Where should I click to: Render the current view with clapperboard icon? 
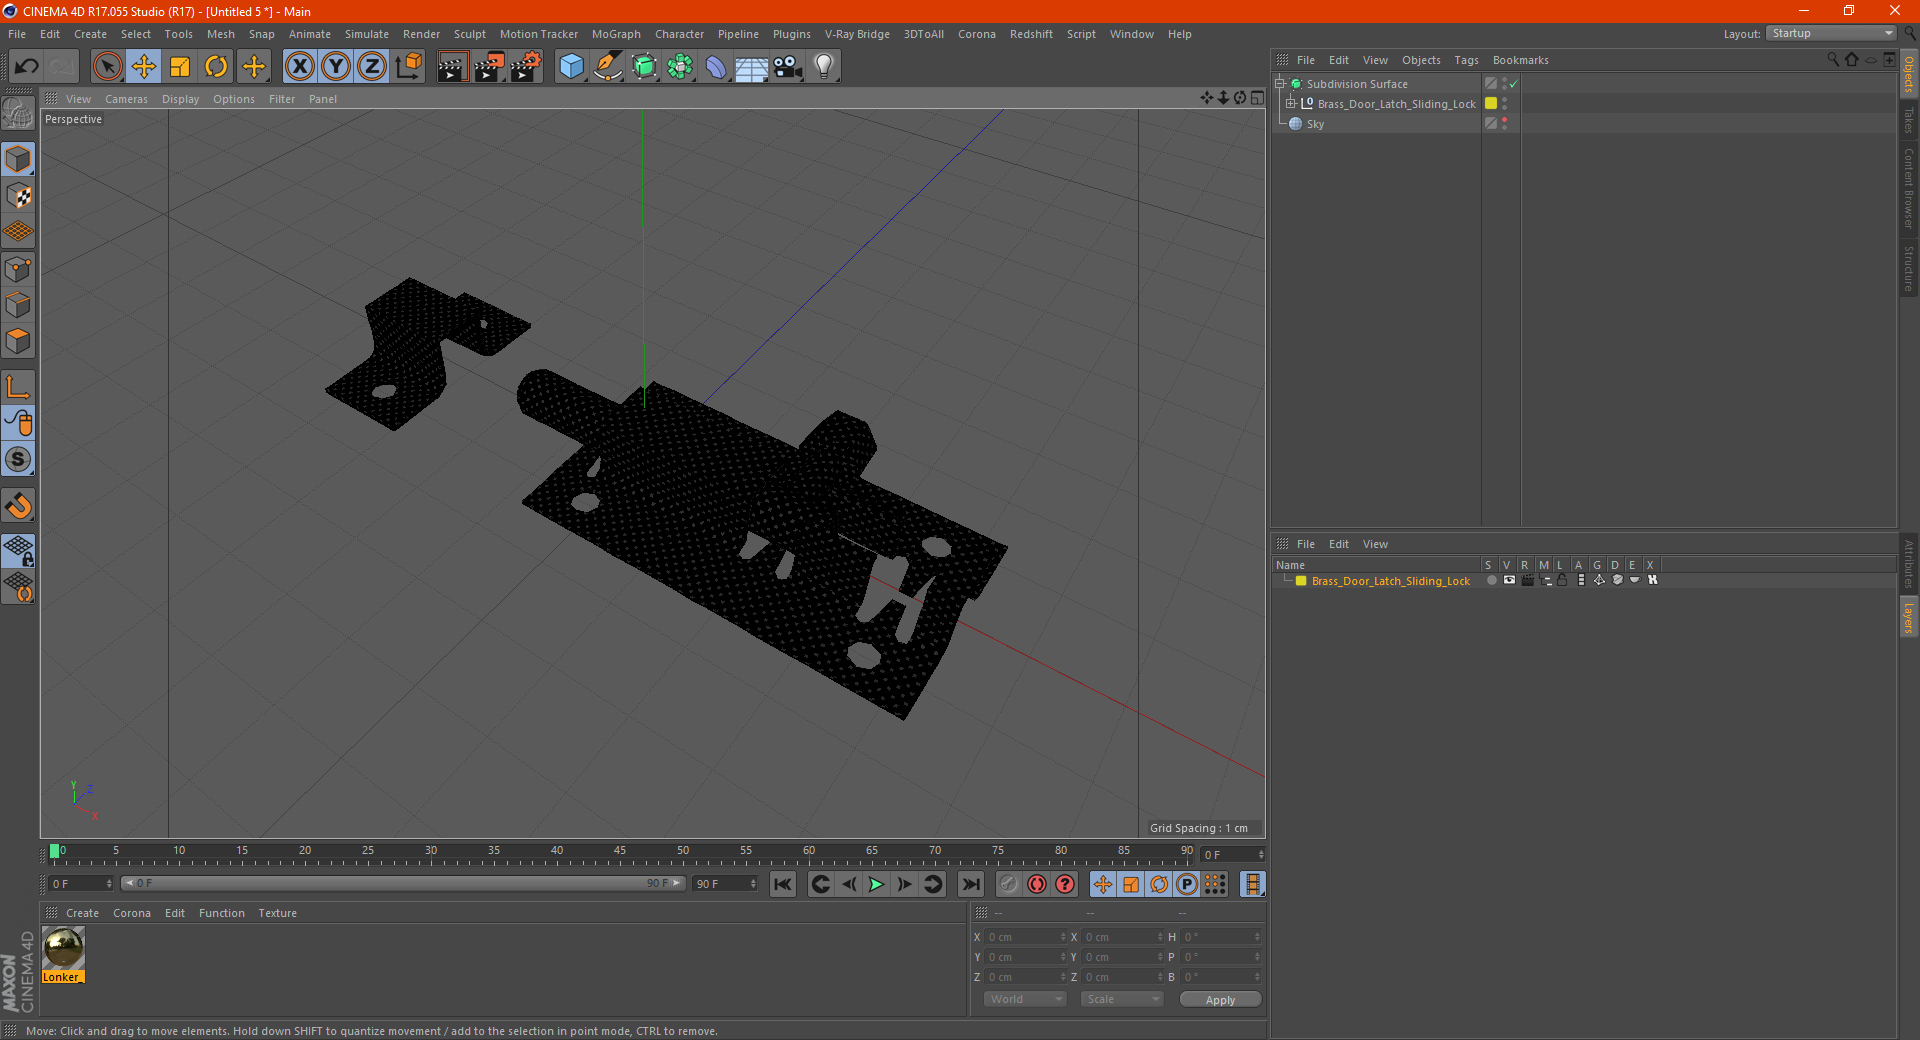[x=452, y=67]
